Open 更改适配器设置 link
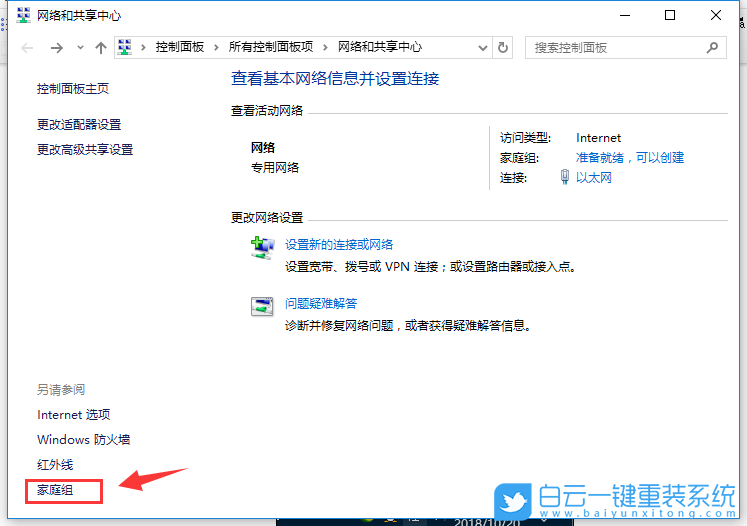This screenshot has width=747, height=526. coord(79,125)
